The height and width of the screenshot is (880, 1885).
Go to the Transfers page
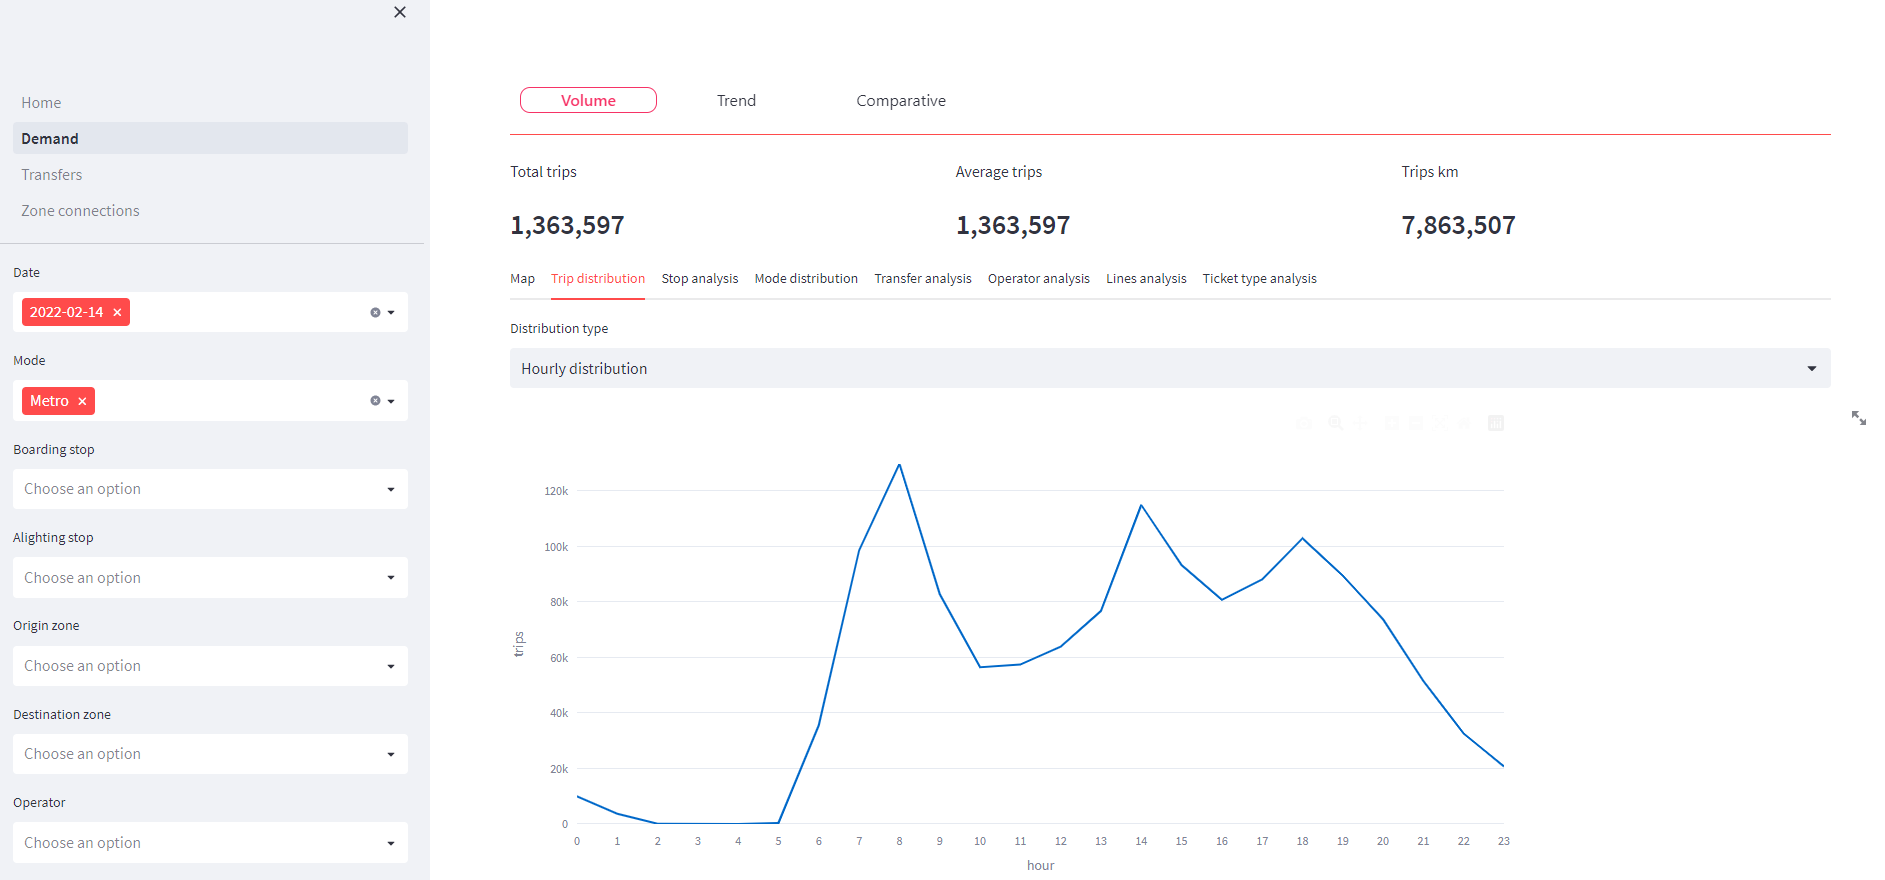click(x=52, y=175)
